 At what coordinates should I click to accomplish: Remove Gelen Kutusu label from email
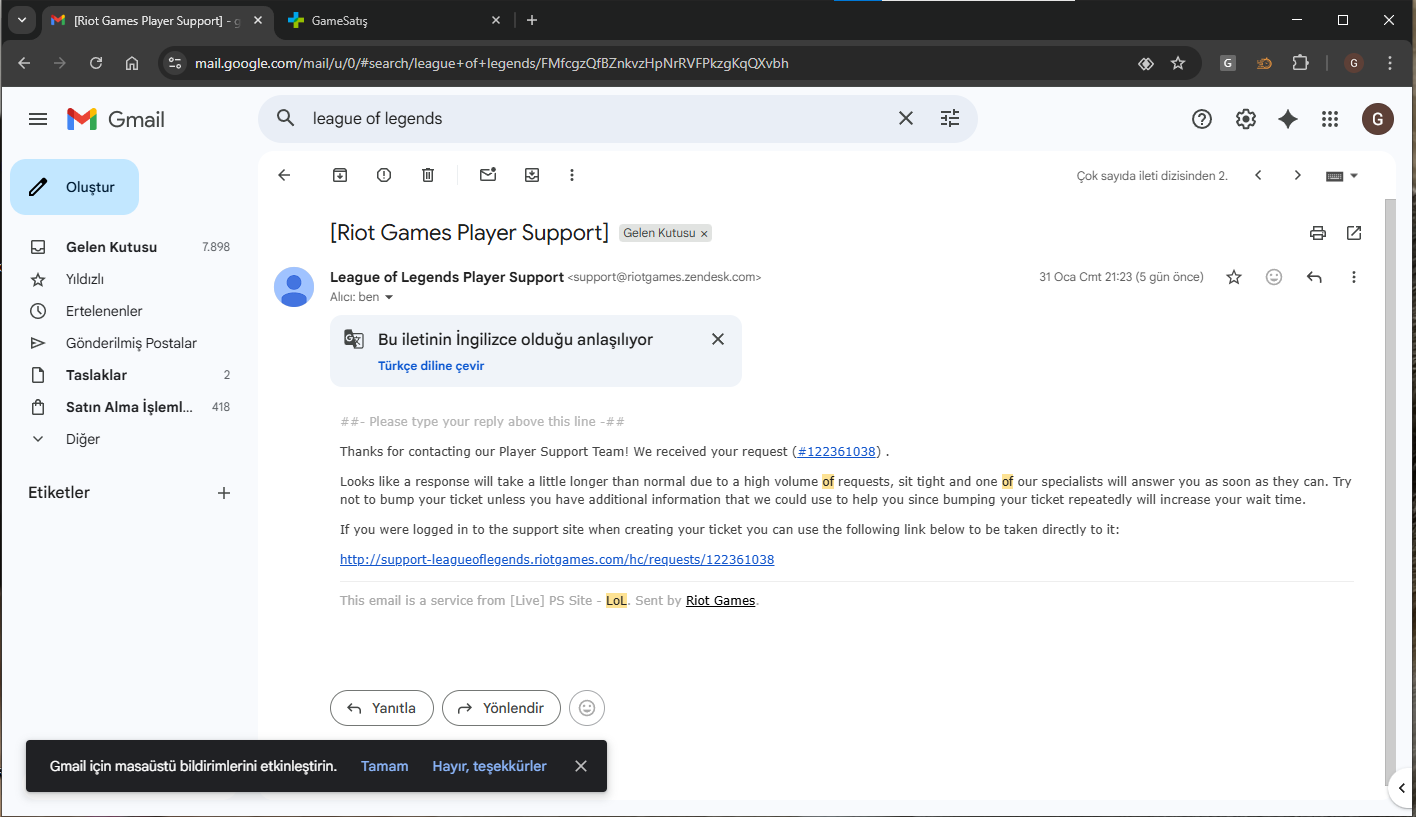[x=704, y=234]
